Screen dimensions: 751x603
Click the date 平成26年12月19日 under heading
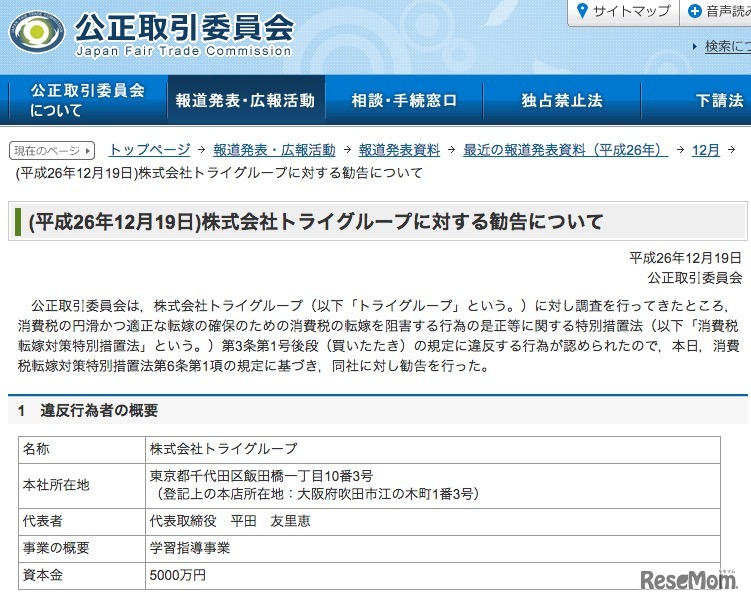pyautogui.click(x=685, y=258)
